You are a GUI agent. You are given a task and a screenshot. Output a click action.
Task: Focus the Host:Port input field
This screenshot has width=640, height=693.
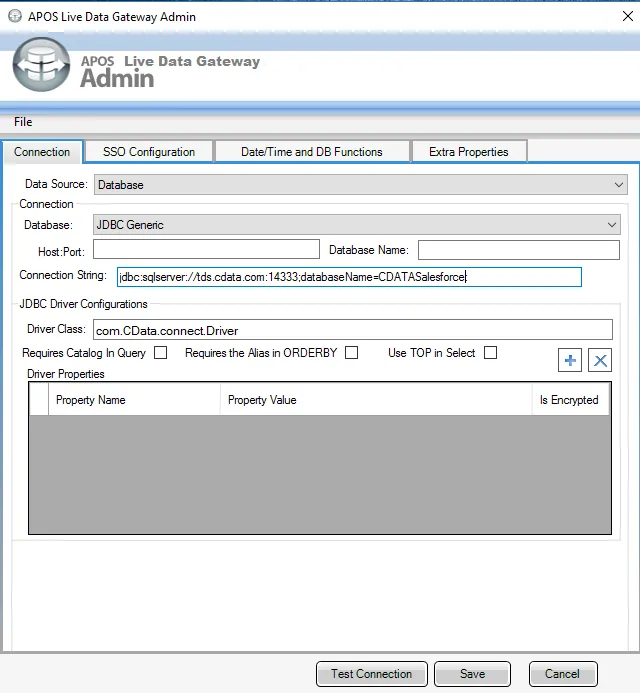tap(203, 250)
